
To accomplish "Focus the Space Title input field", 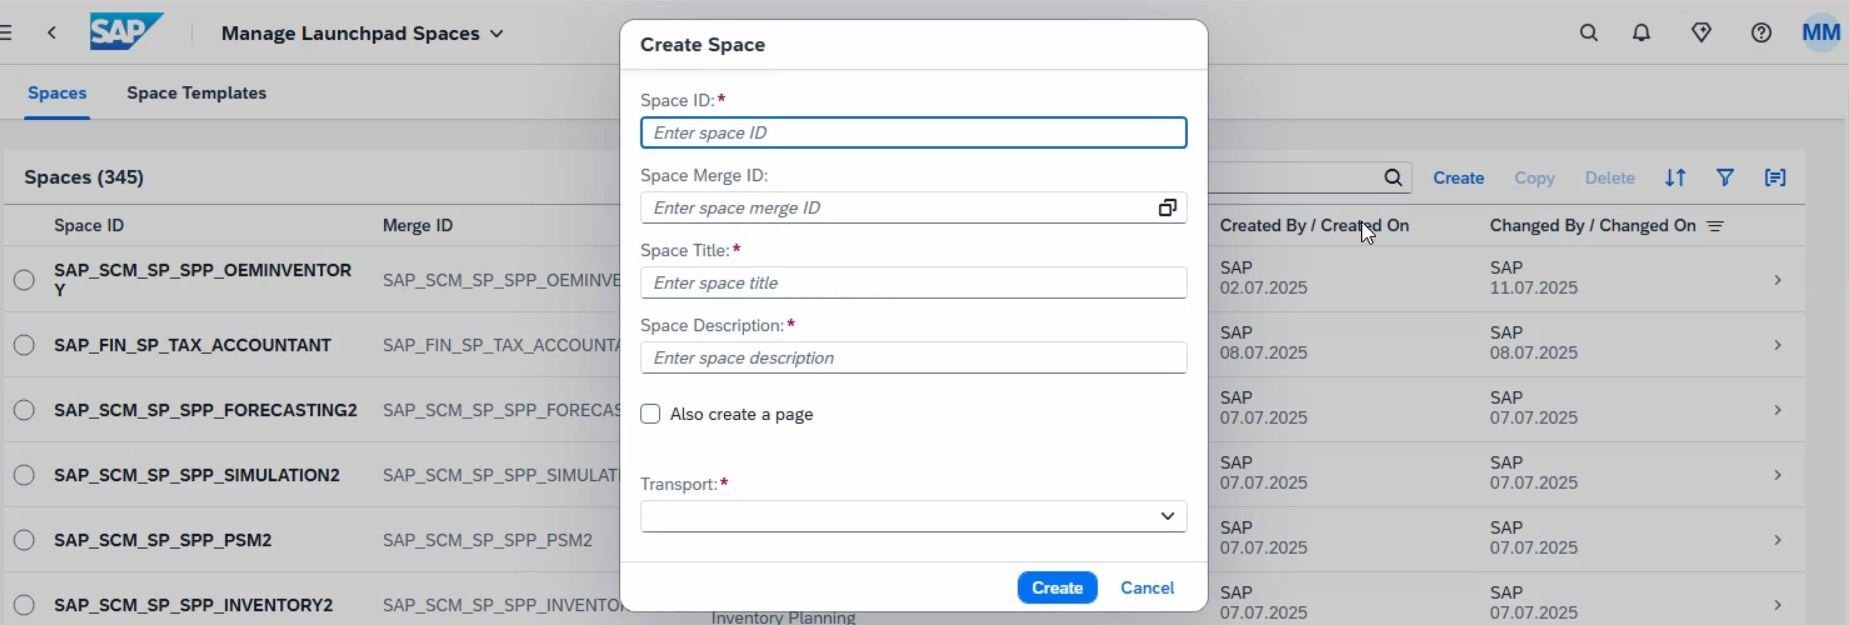I will click(913, 283).
